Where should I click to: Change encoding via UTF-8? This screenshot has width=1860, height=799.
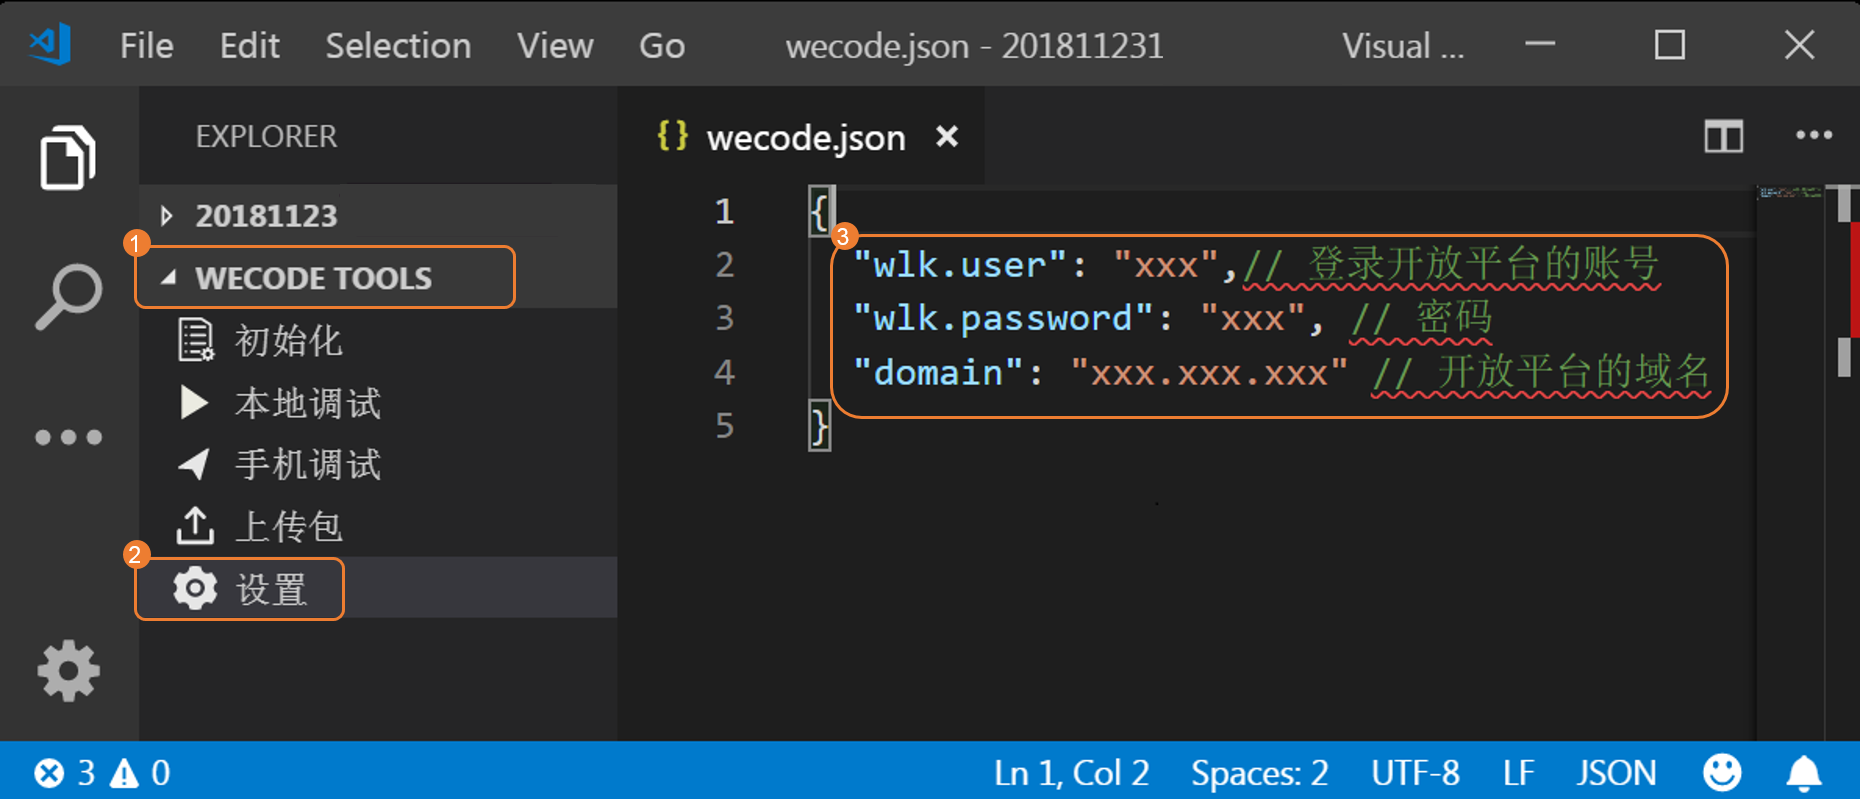pyautogui.click(x=1415, y=773)
